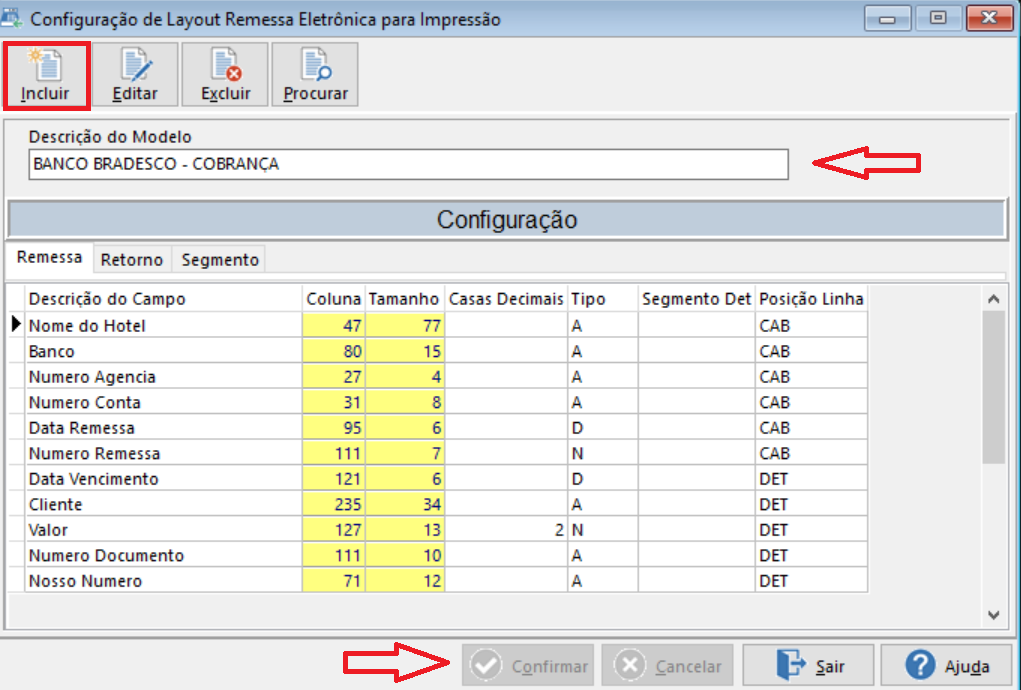Switch to the Retorno tab

pos(131,259)
